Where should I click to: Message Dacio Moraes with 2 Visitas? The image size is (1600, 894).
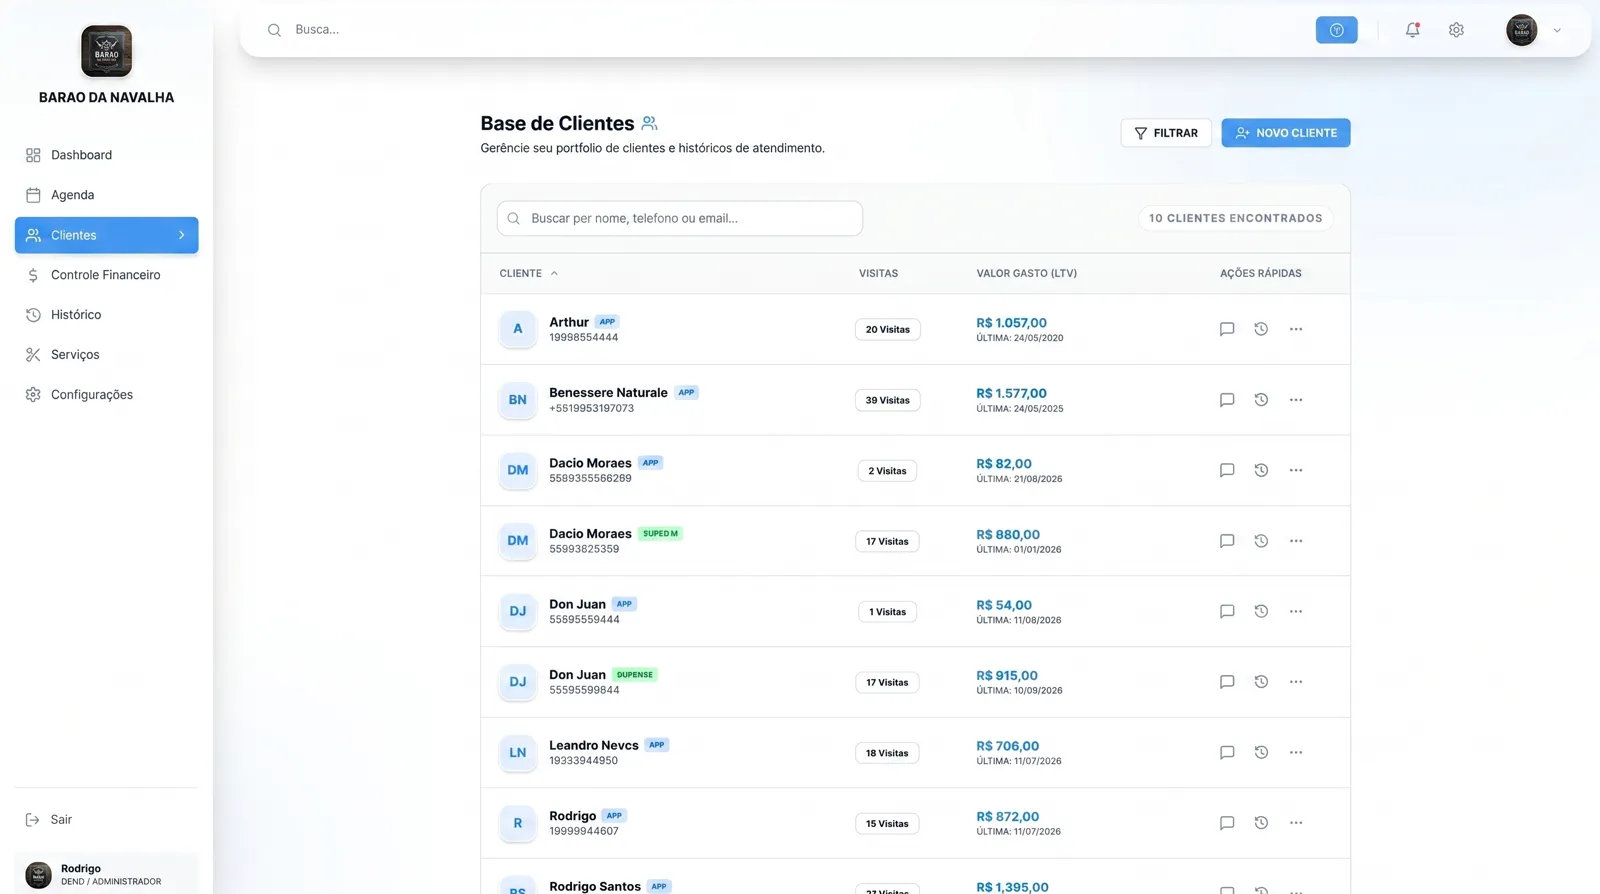pos(1227,470)
